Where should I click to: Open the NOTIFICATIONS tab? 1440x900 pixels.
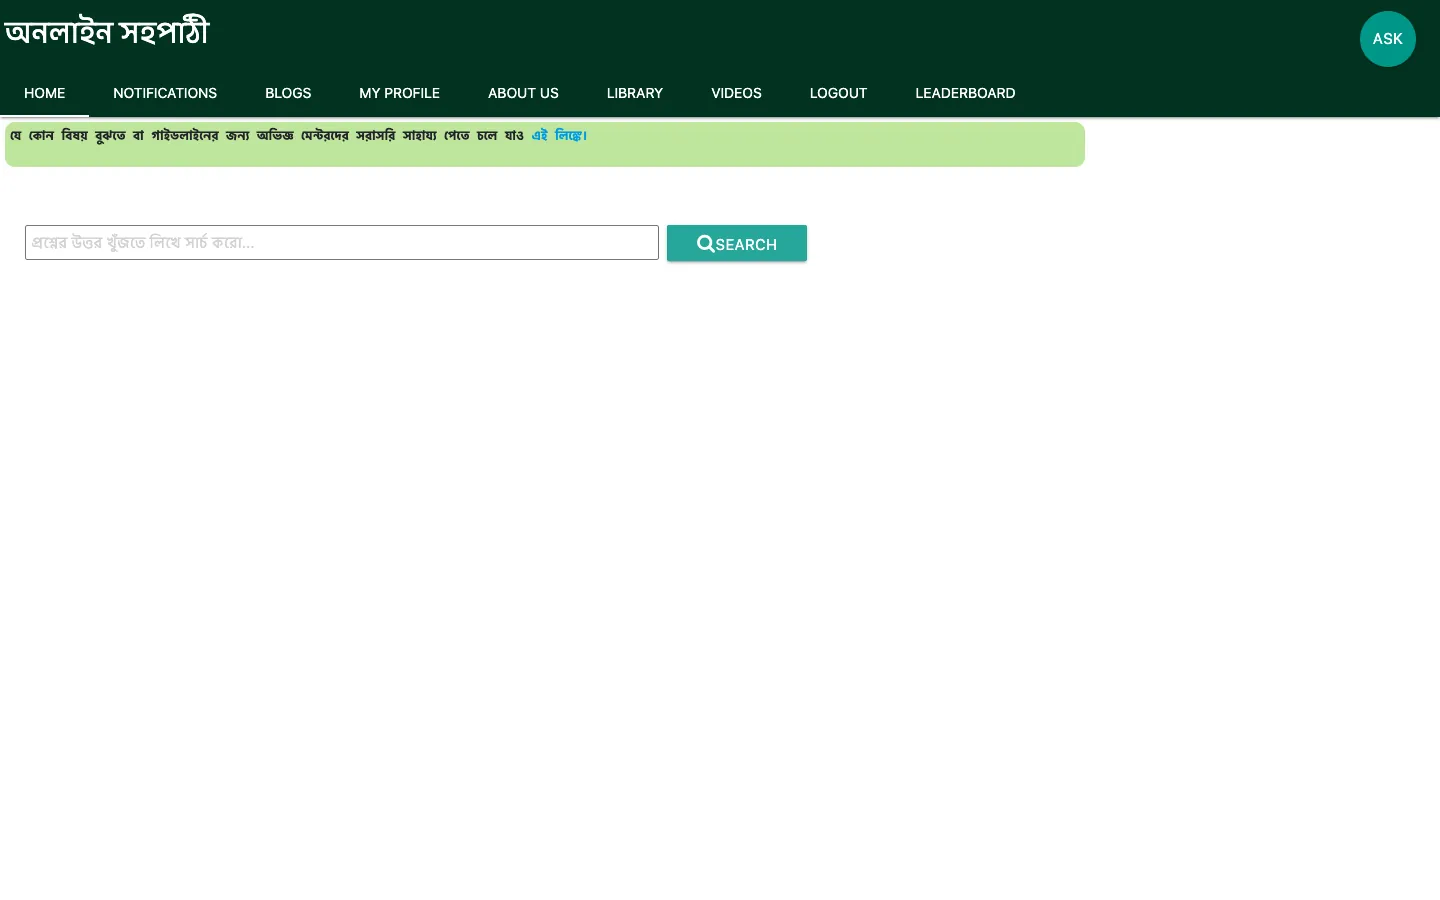point(165,93)
